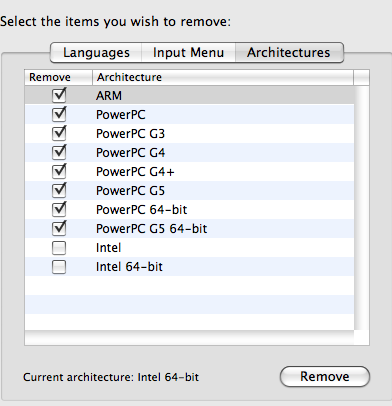Uncheck PowerPC 64-bit checkbox
This screenshot has height=406, width=392.
coord(59,210)
